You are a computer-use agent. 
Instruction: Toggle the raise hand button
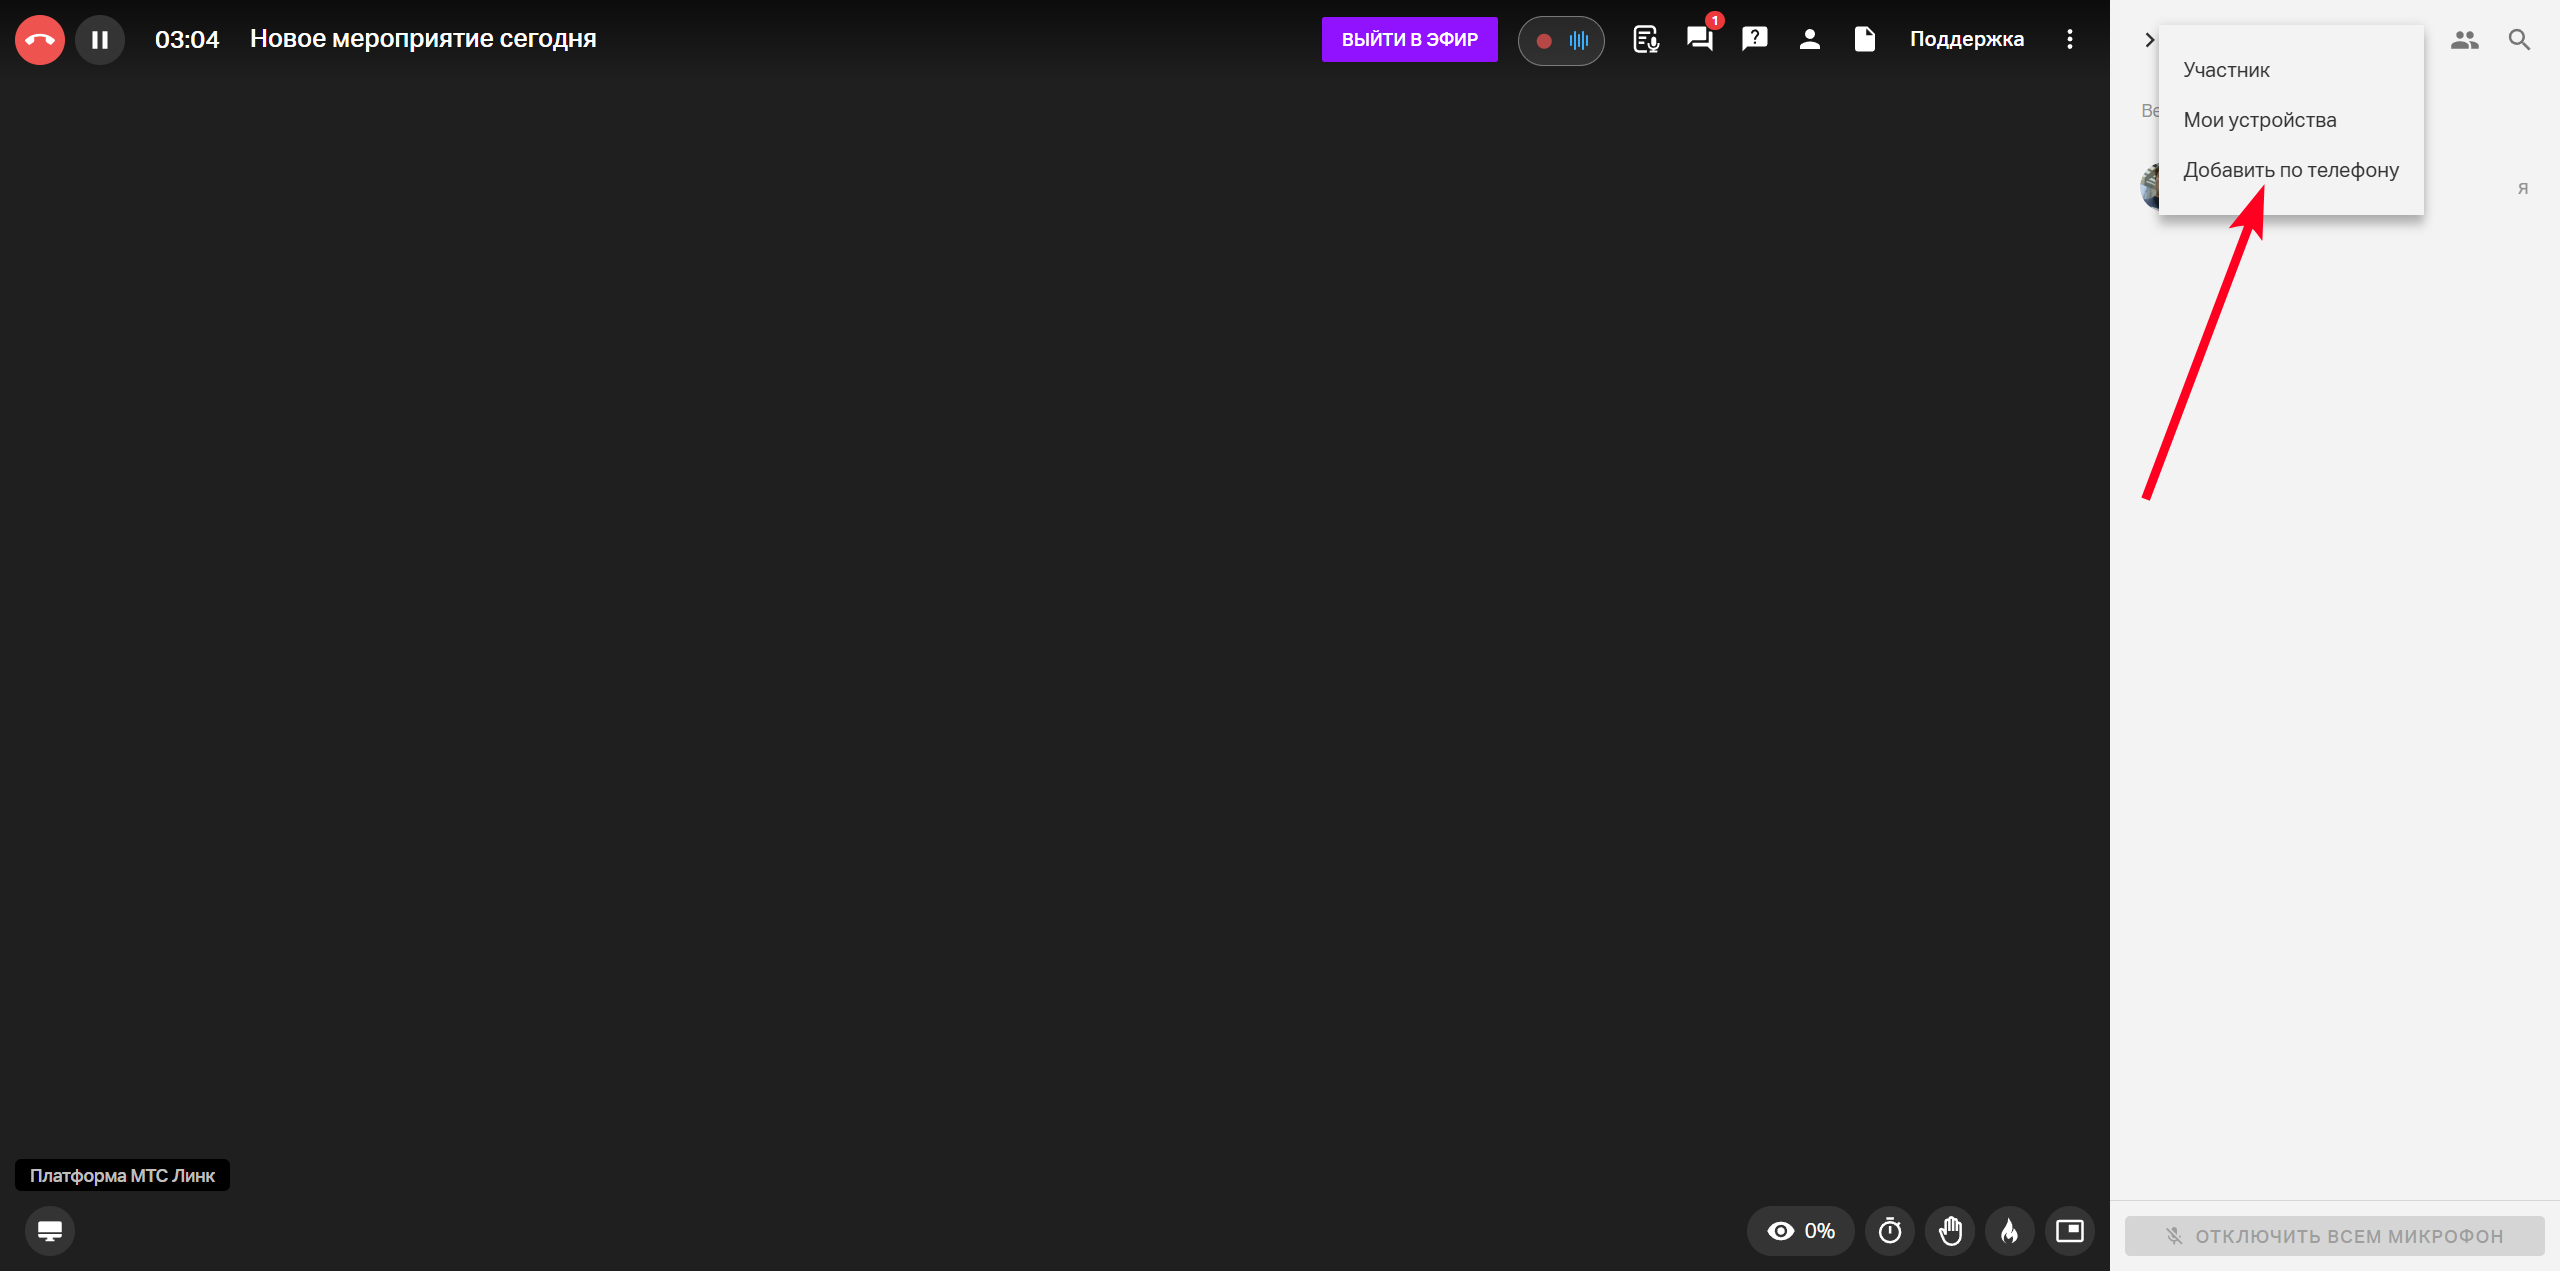pos(1950,1231)
